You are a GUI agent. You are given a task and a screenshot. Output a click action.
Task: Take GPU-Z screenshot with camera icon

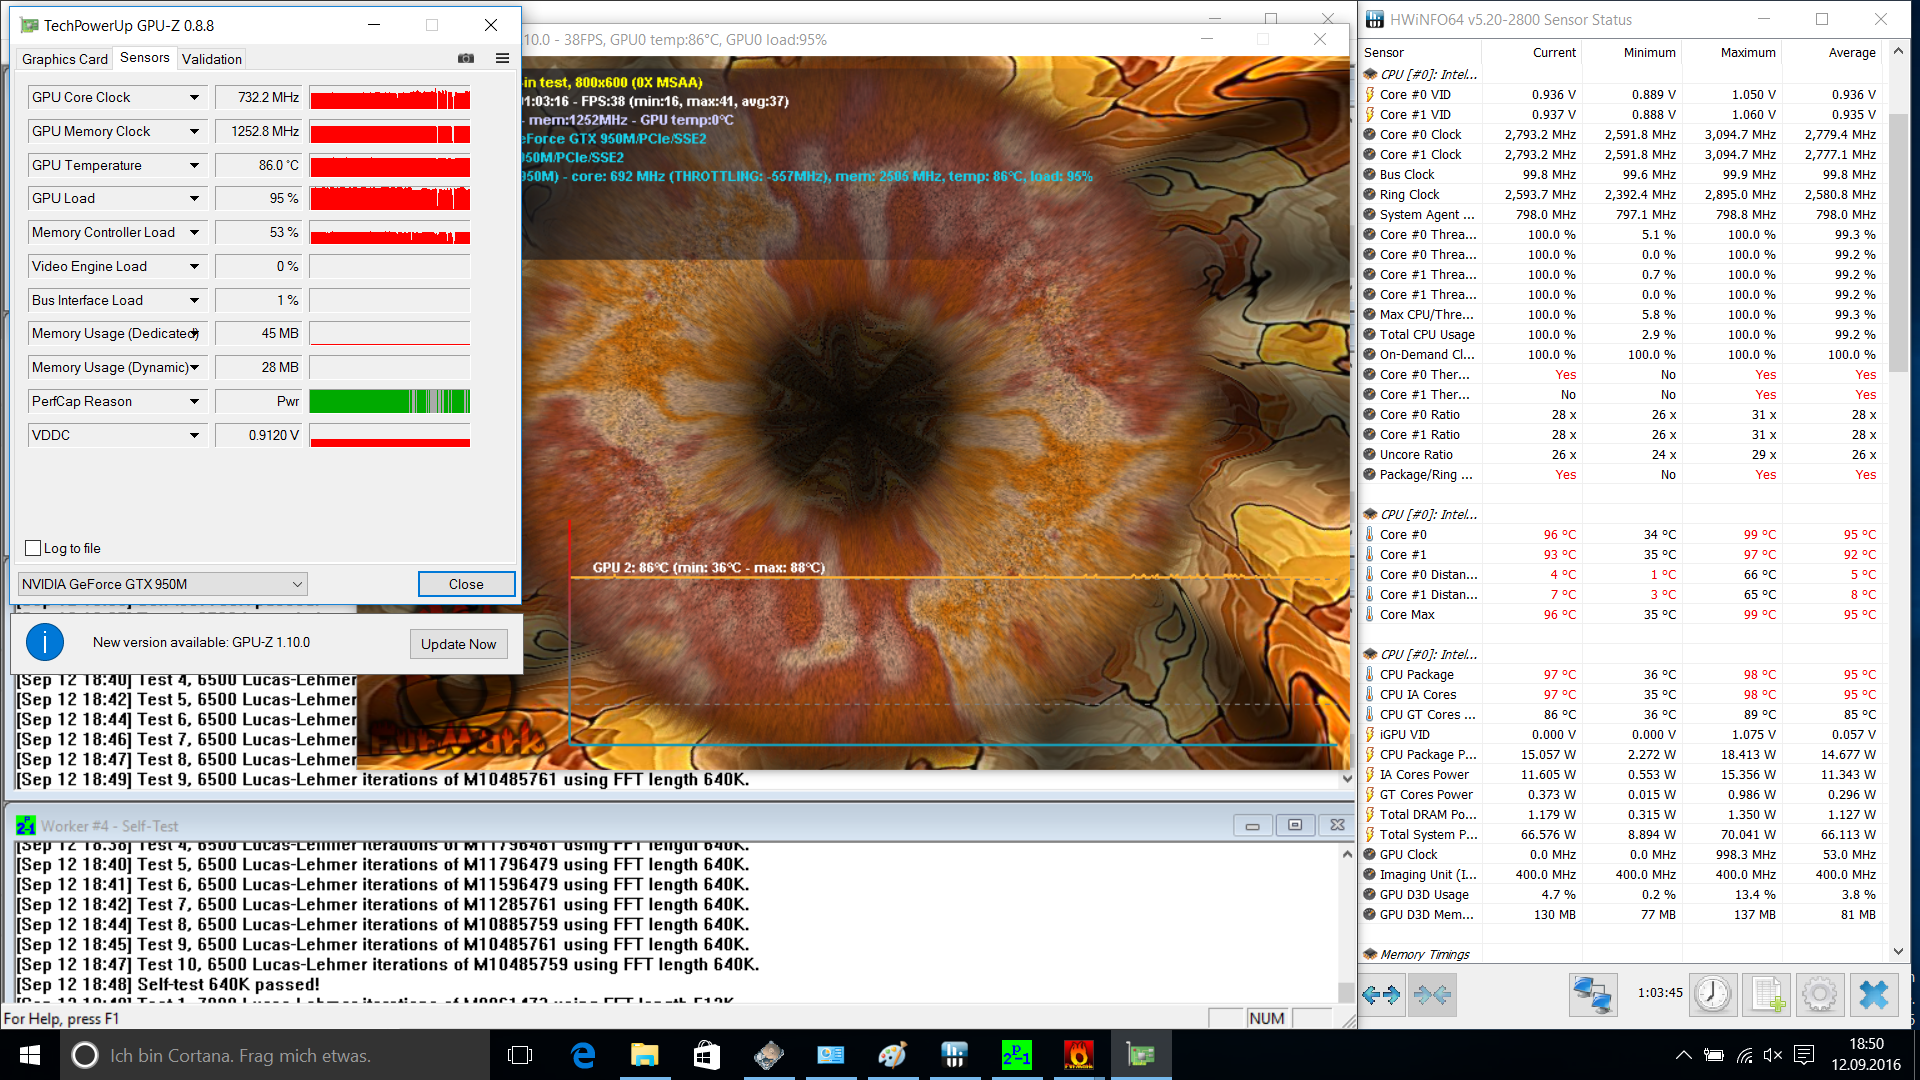pos(466,58)
